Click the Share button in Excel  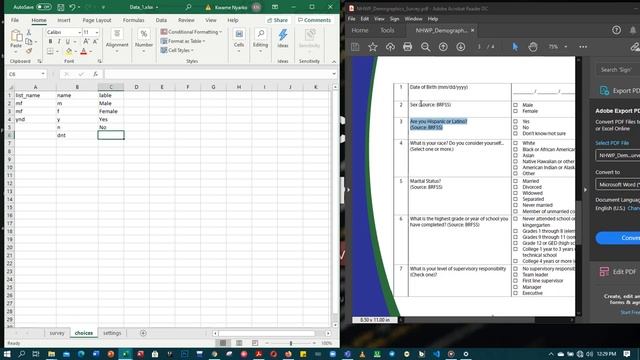[277, 20]
